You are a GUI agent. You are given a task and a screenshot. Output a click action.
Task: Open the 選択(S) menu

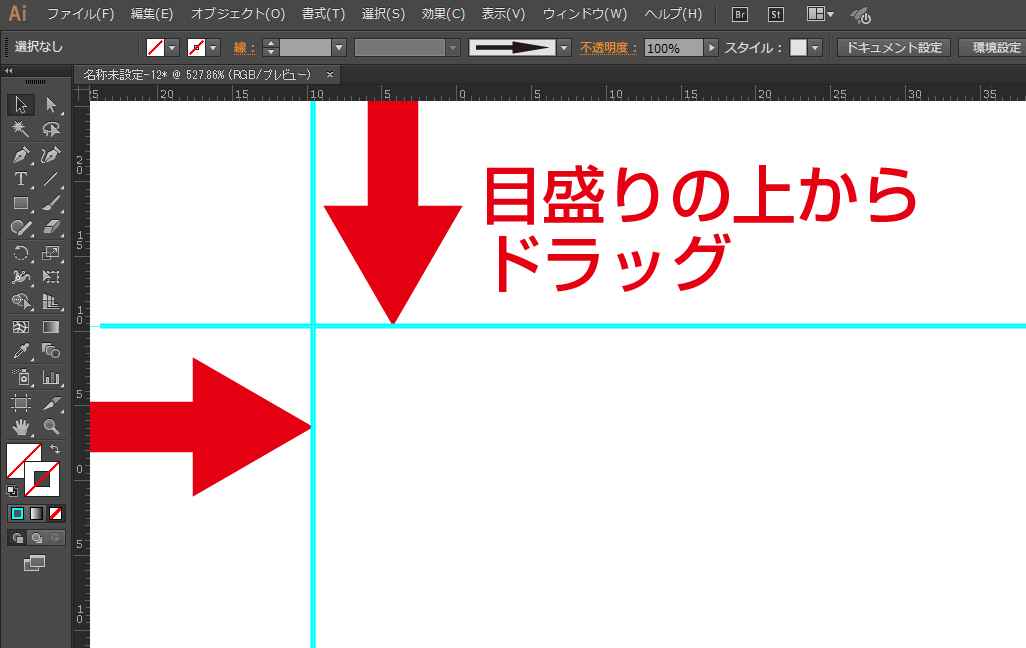[x=383, y=14]
